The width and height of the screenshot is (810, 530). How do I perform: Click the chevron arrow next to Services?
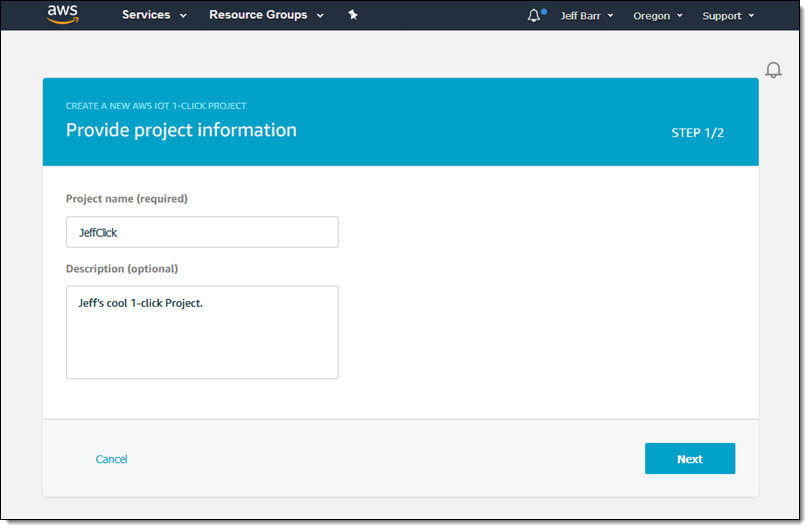coord(182,16)
